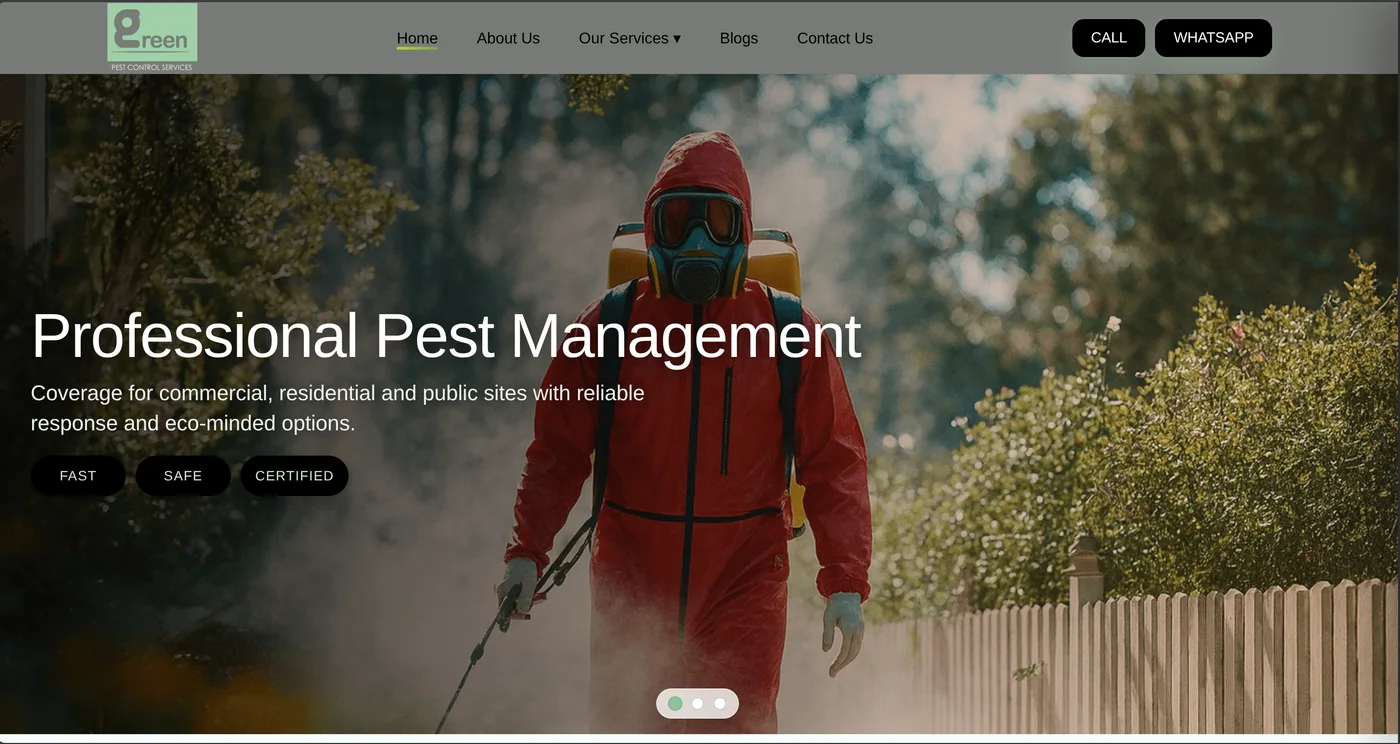Open the Home menu item
The width and height of the screenshot is (1400, 744).
(417, 38)
